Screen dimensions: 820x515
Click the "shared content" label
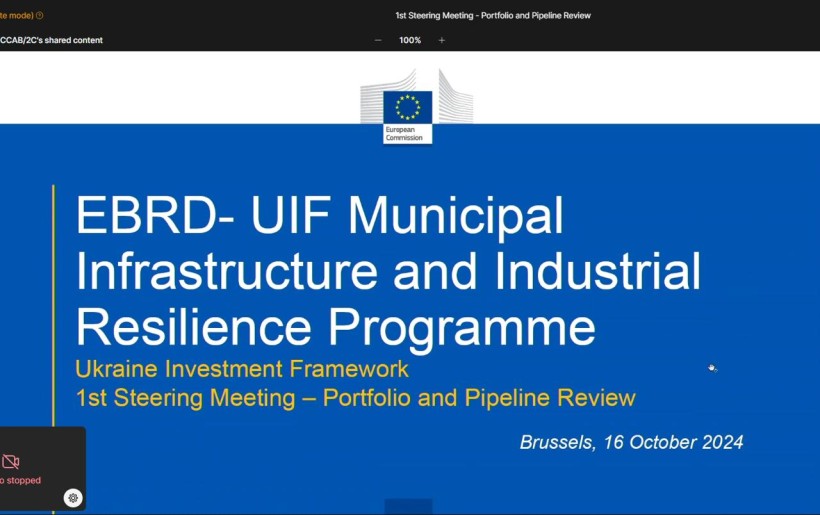pyautogui.click(x=51, y=40)
